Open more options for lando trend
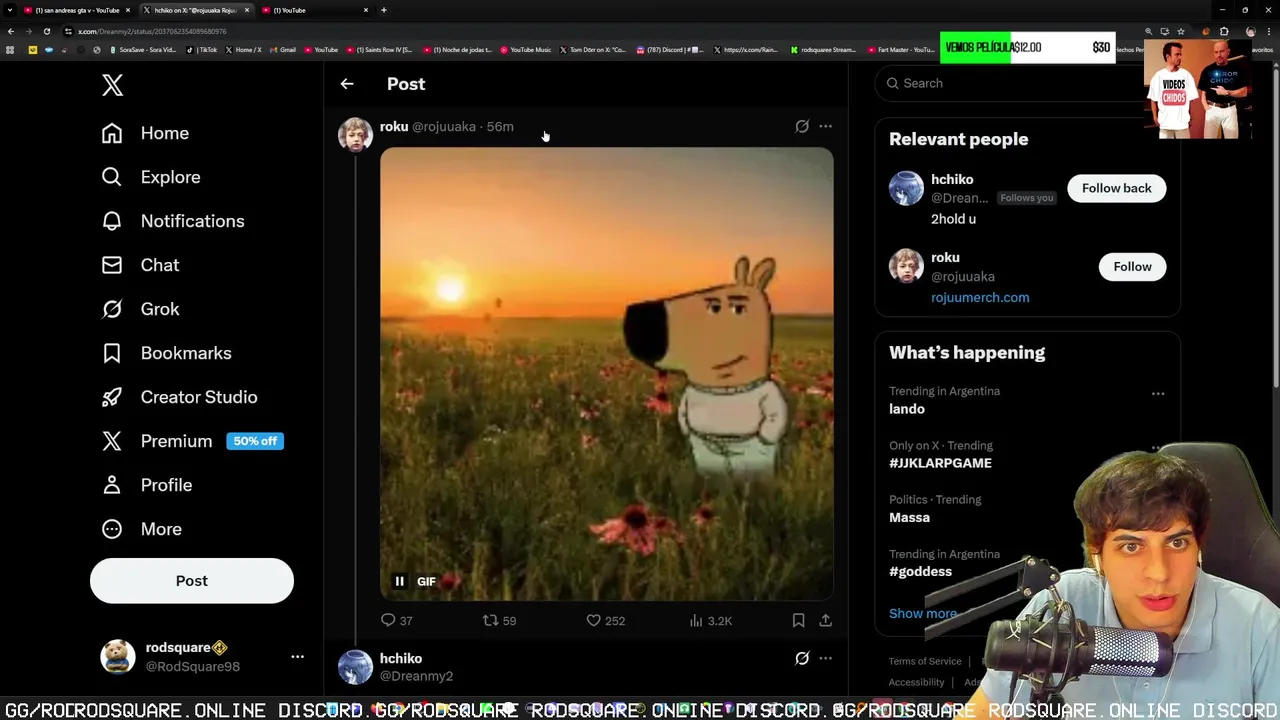 [1158, 393]
